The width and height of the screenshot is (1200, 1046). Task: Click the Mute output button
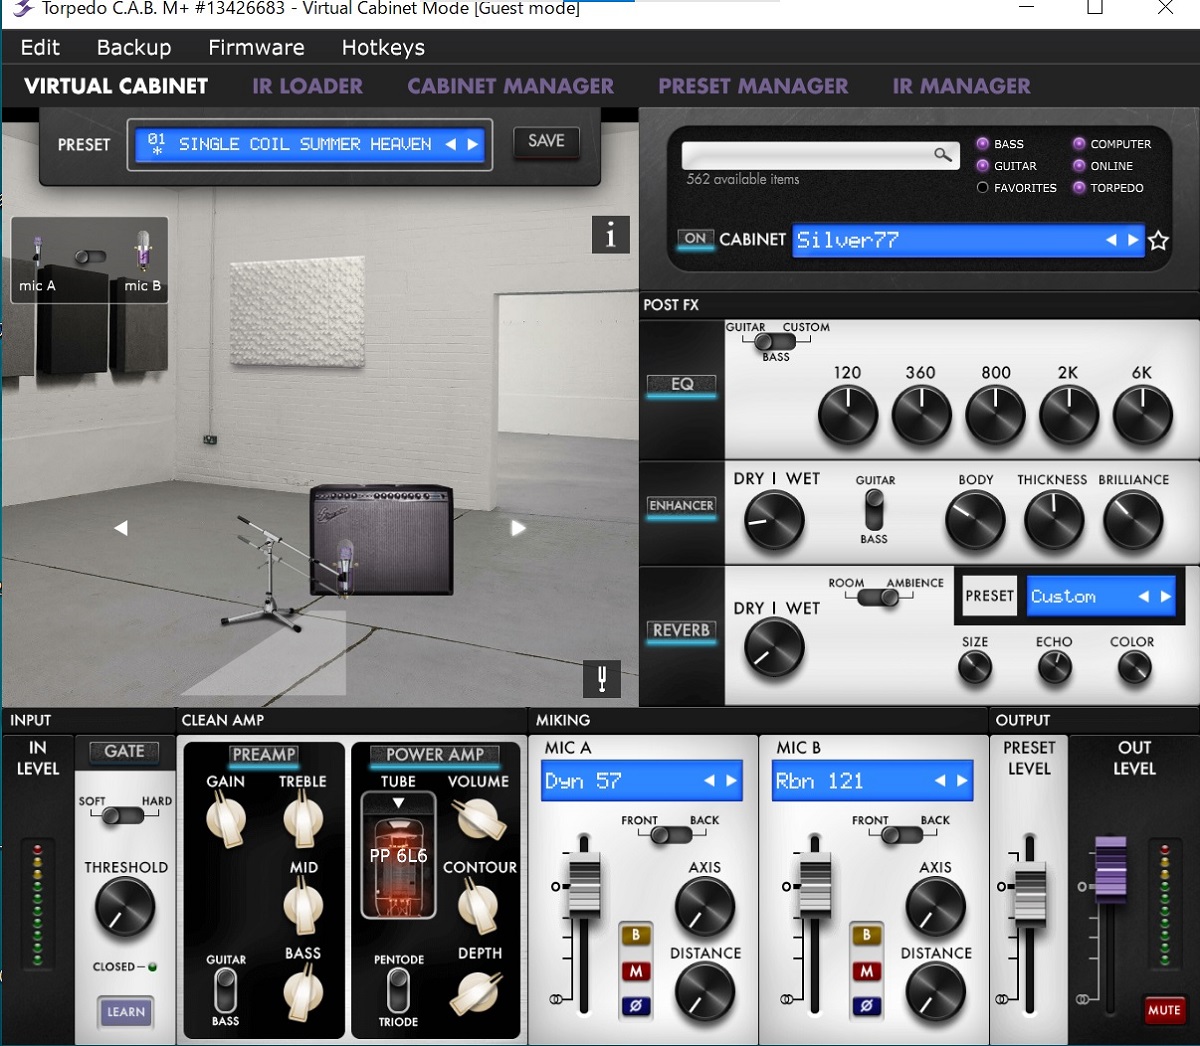(x=1164, y=1010)
